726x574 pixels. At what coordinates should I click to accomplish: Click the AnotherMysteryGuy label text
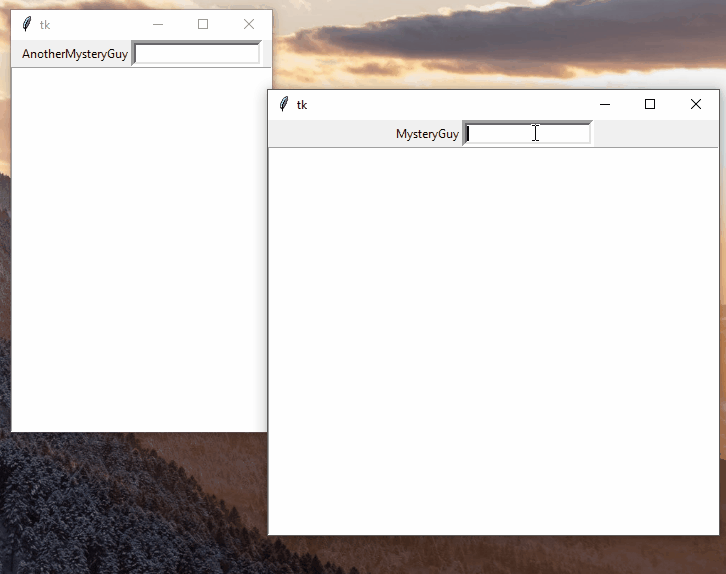[x=75, y=54]
